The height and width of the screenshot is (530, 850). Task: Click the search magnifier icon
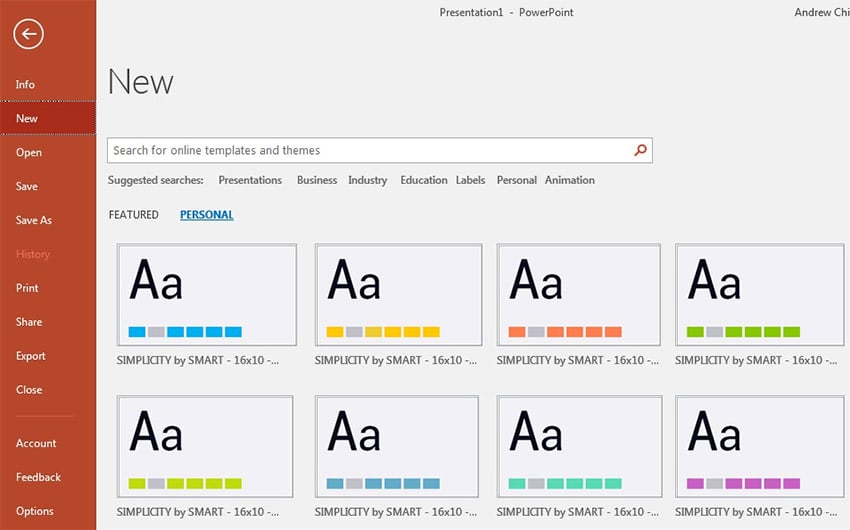(640, 151)
